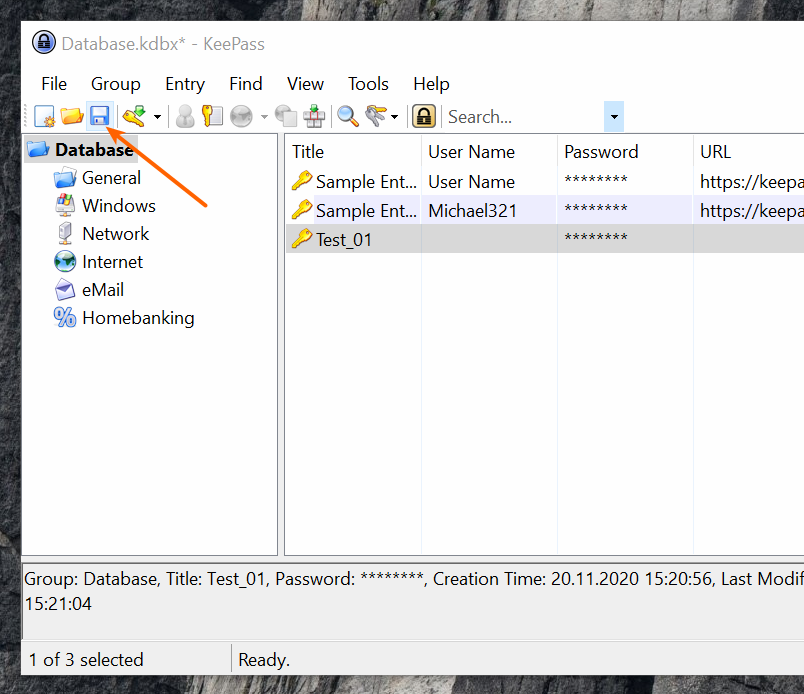
Task: Open the Tools menu
Action: coord(368,84)
